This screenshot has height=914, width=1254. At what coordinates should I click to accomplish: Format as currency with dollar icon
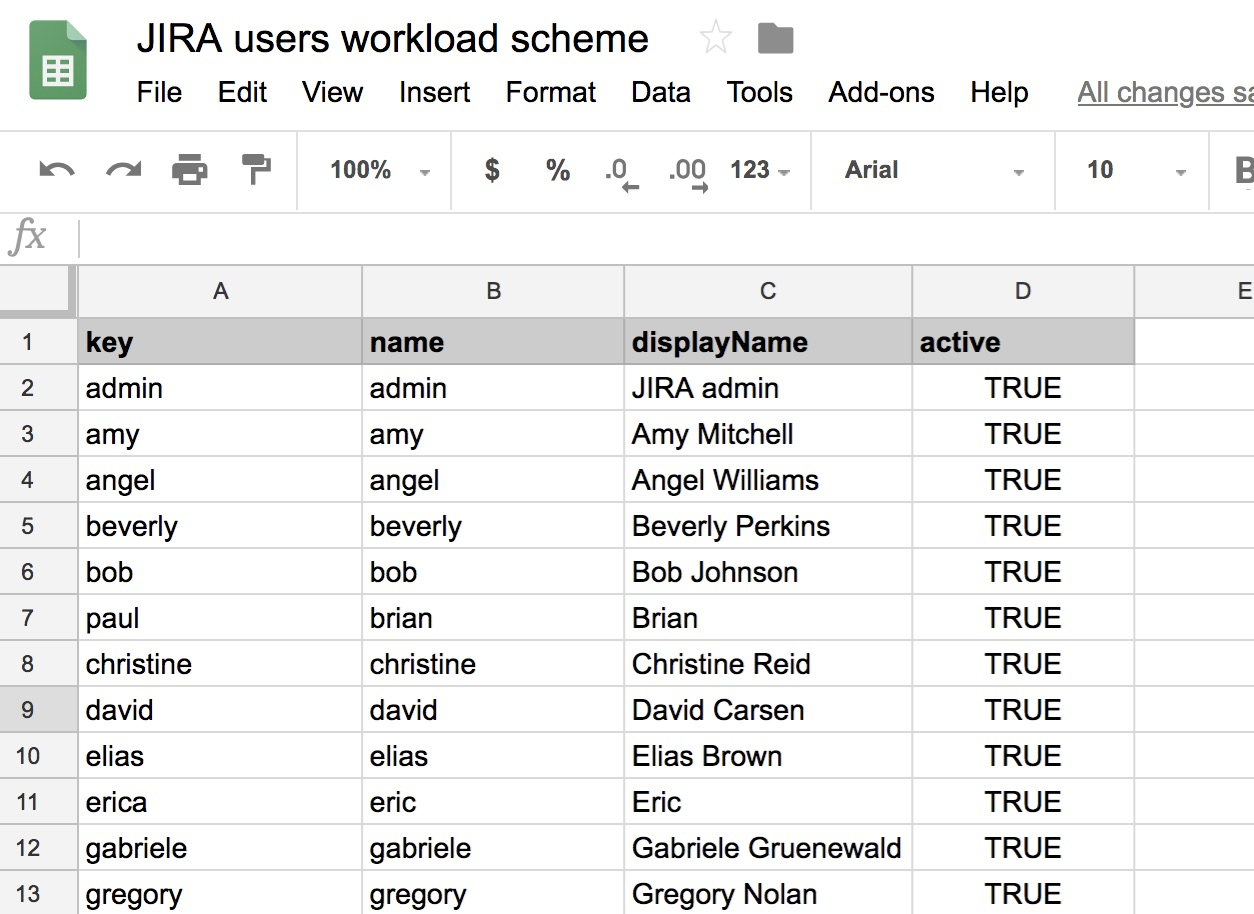(492, 170)
